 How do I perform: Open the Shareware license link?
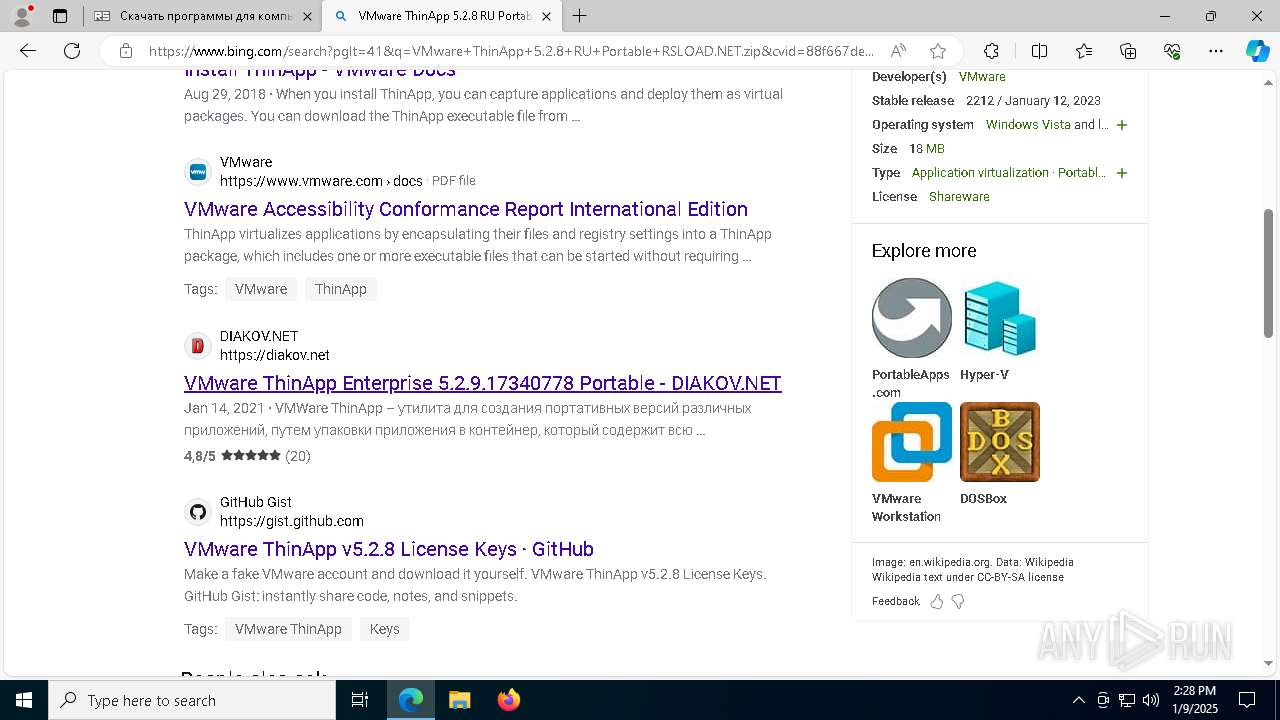coord(959,197)
